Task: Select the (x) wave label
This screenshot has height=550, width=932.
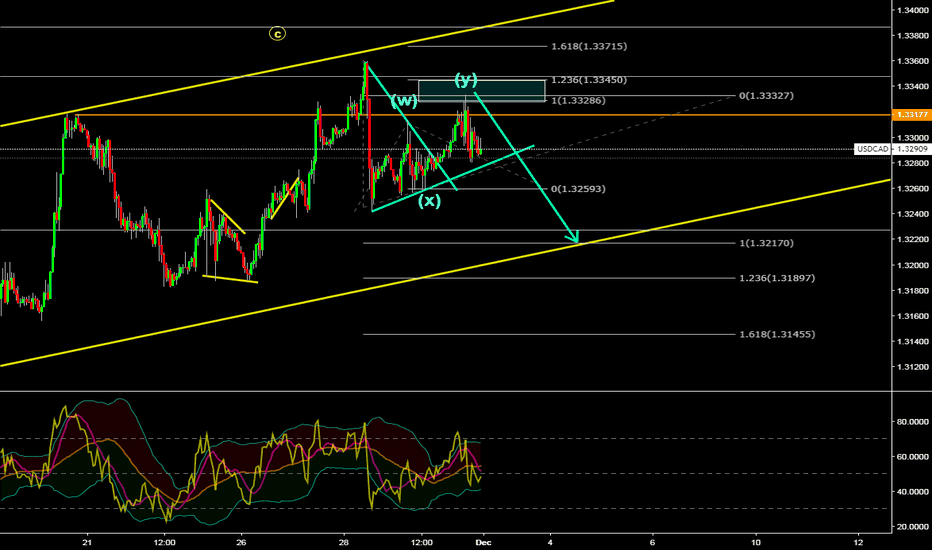Action: pos(429,201)
